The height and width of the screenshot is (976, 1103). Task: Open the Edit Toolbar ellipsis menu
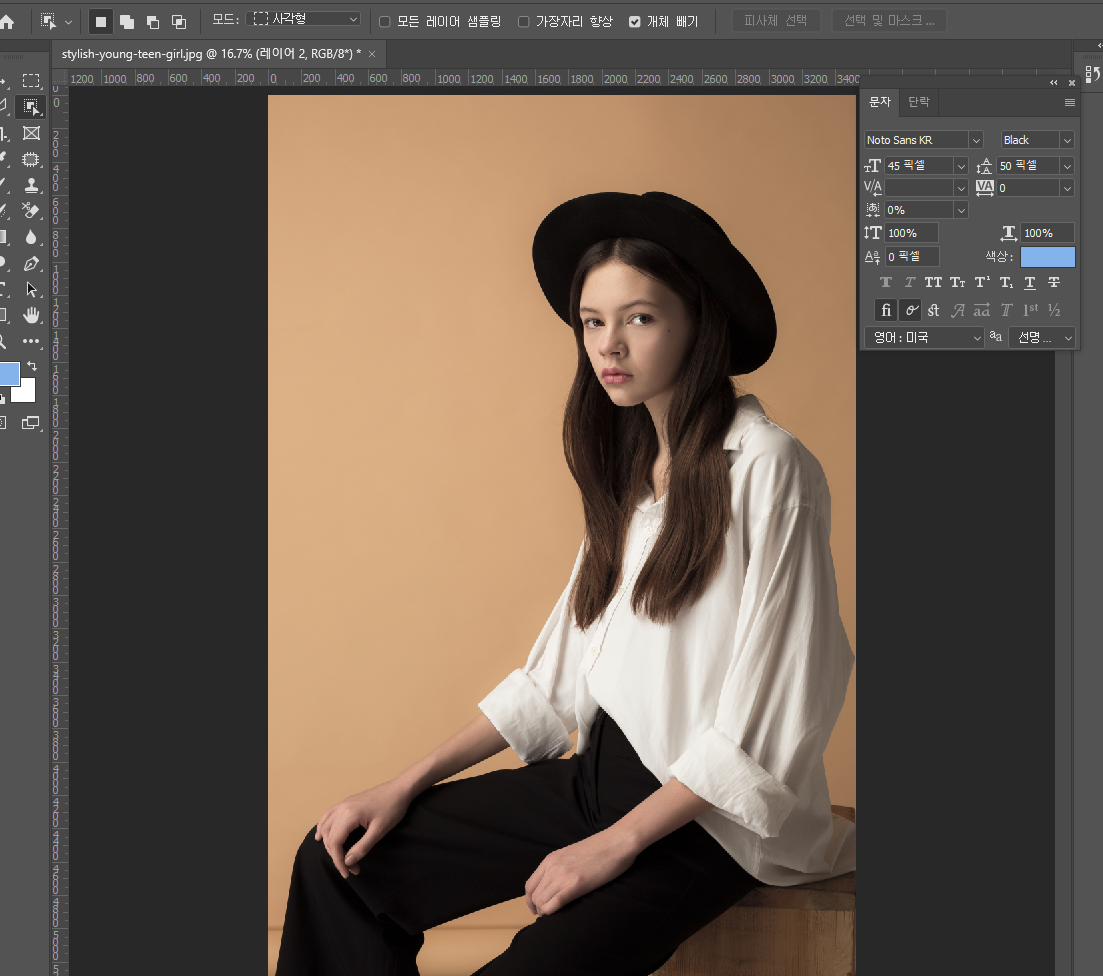pos(31,341)
